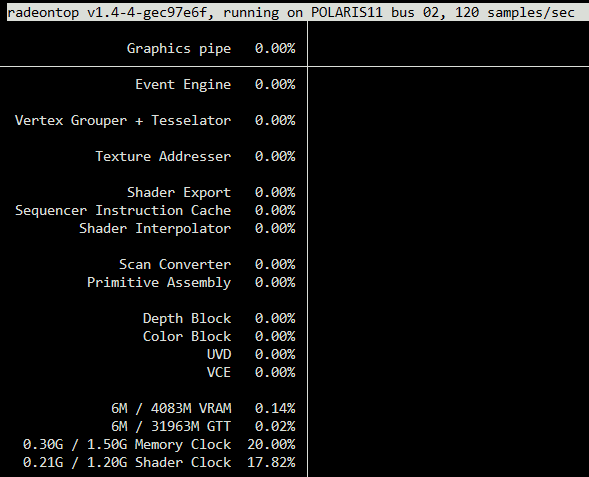Click the Scan Converter label
589x477 pixels.
pyautogui.click(x=175, y=264)
